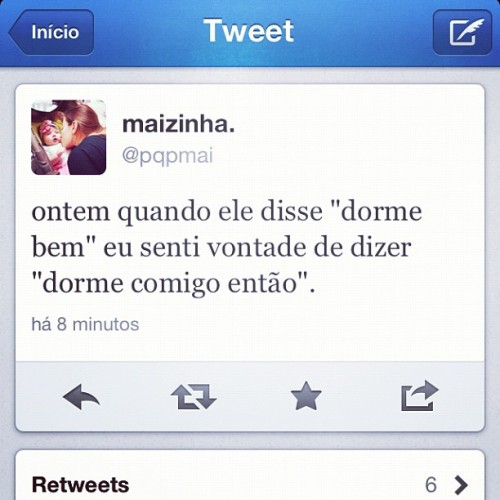
Task: View the 6 retweets count
Action: point(431,485)
